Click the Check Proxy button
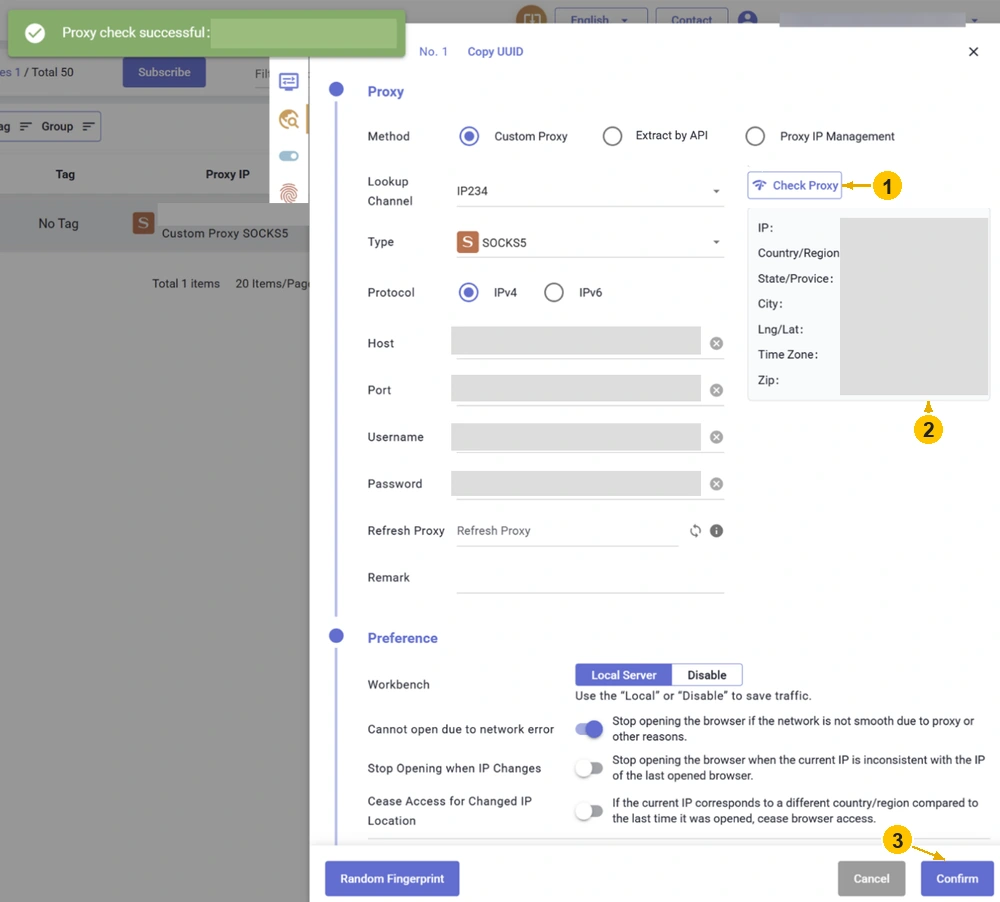Image resolution: width=1000 pixels, height=902 pixels. [x=795, y=185]
